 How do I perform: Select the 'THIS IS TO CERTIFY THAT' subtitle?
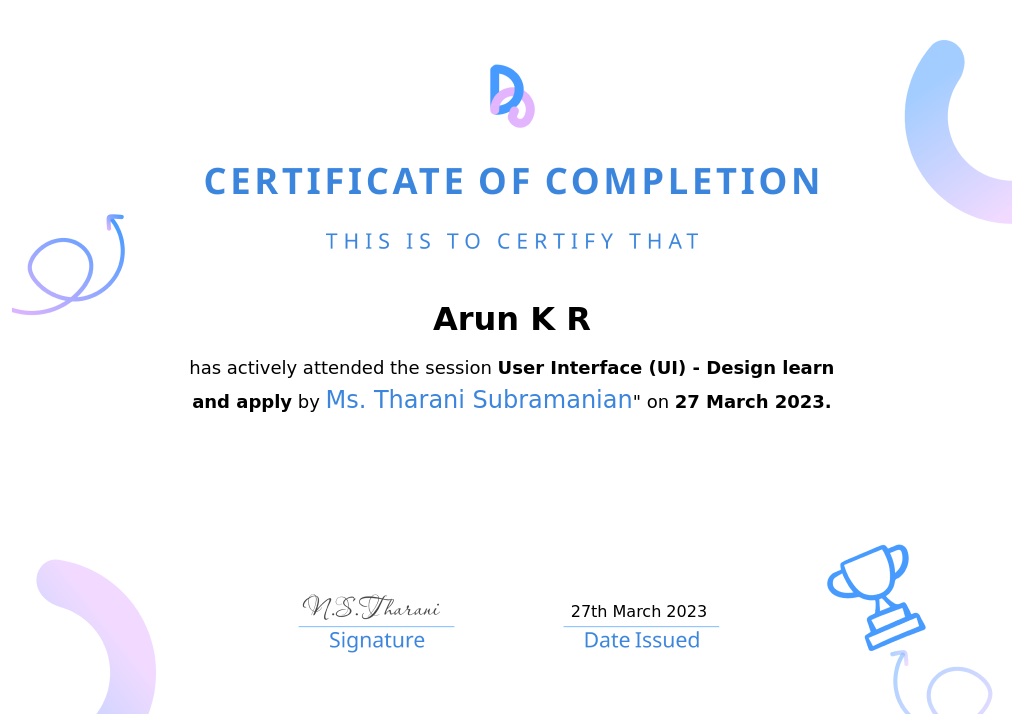[512, 242]
